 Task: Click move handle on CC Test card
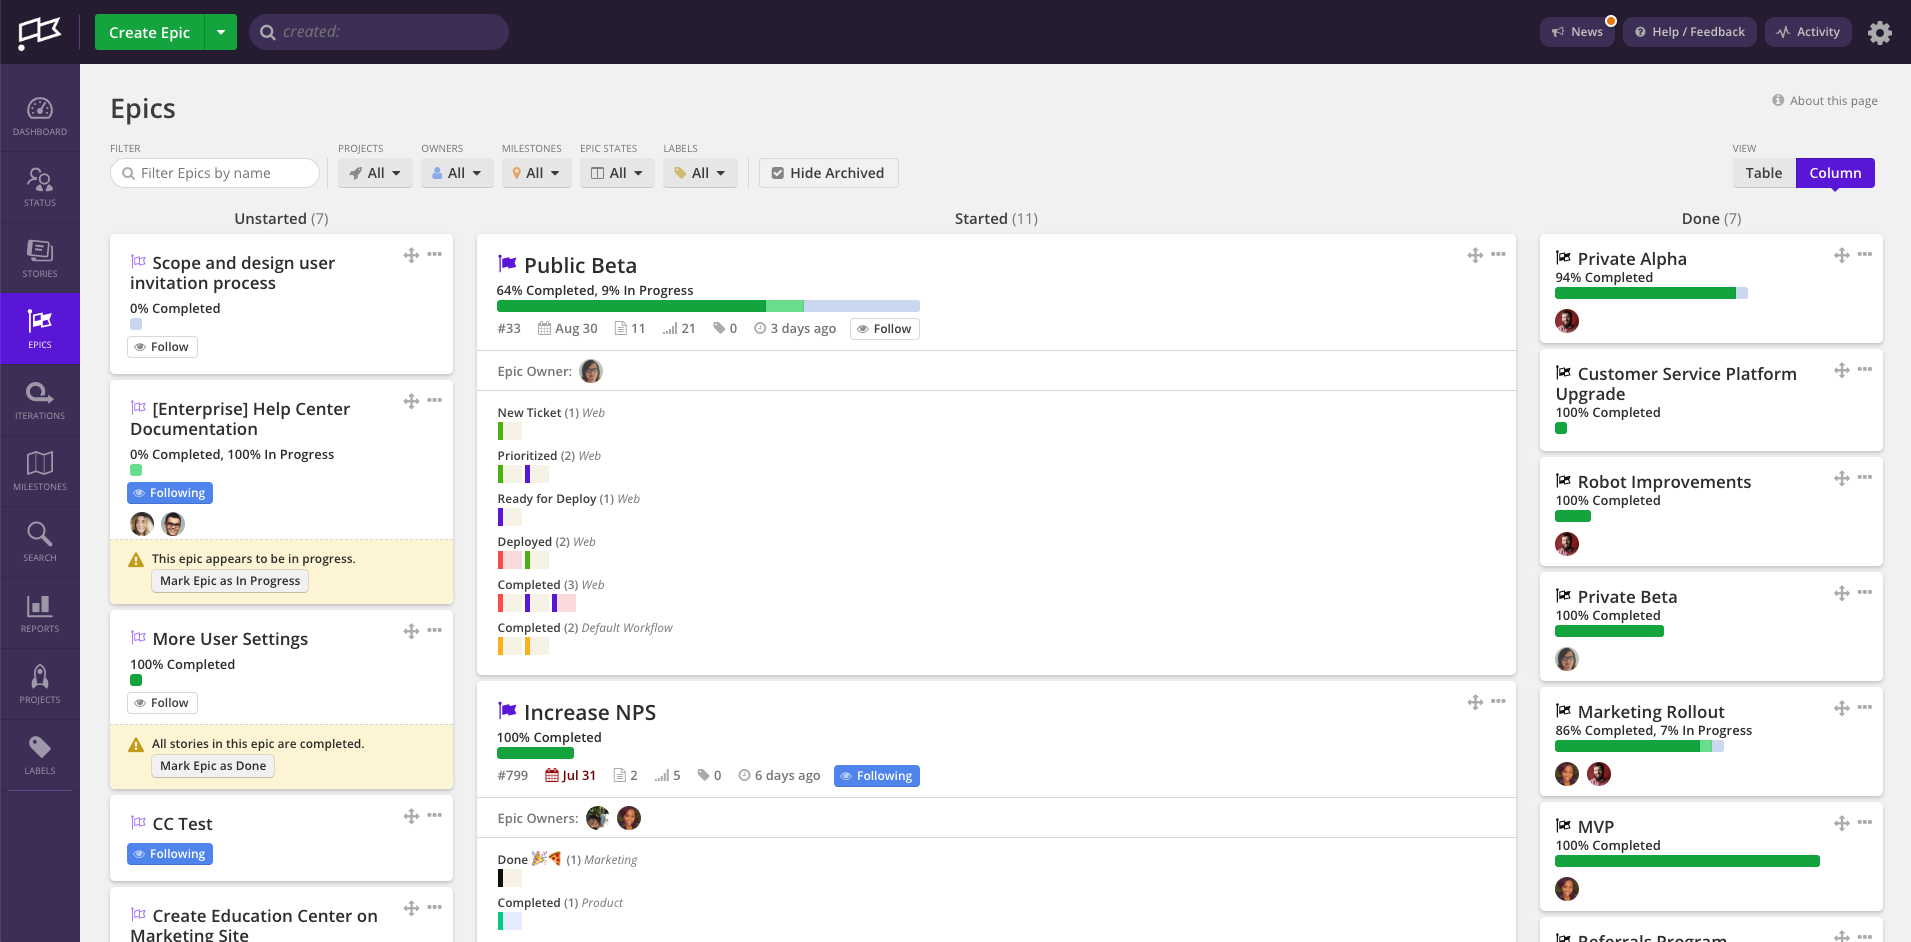[411, 816]
